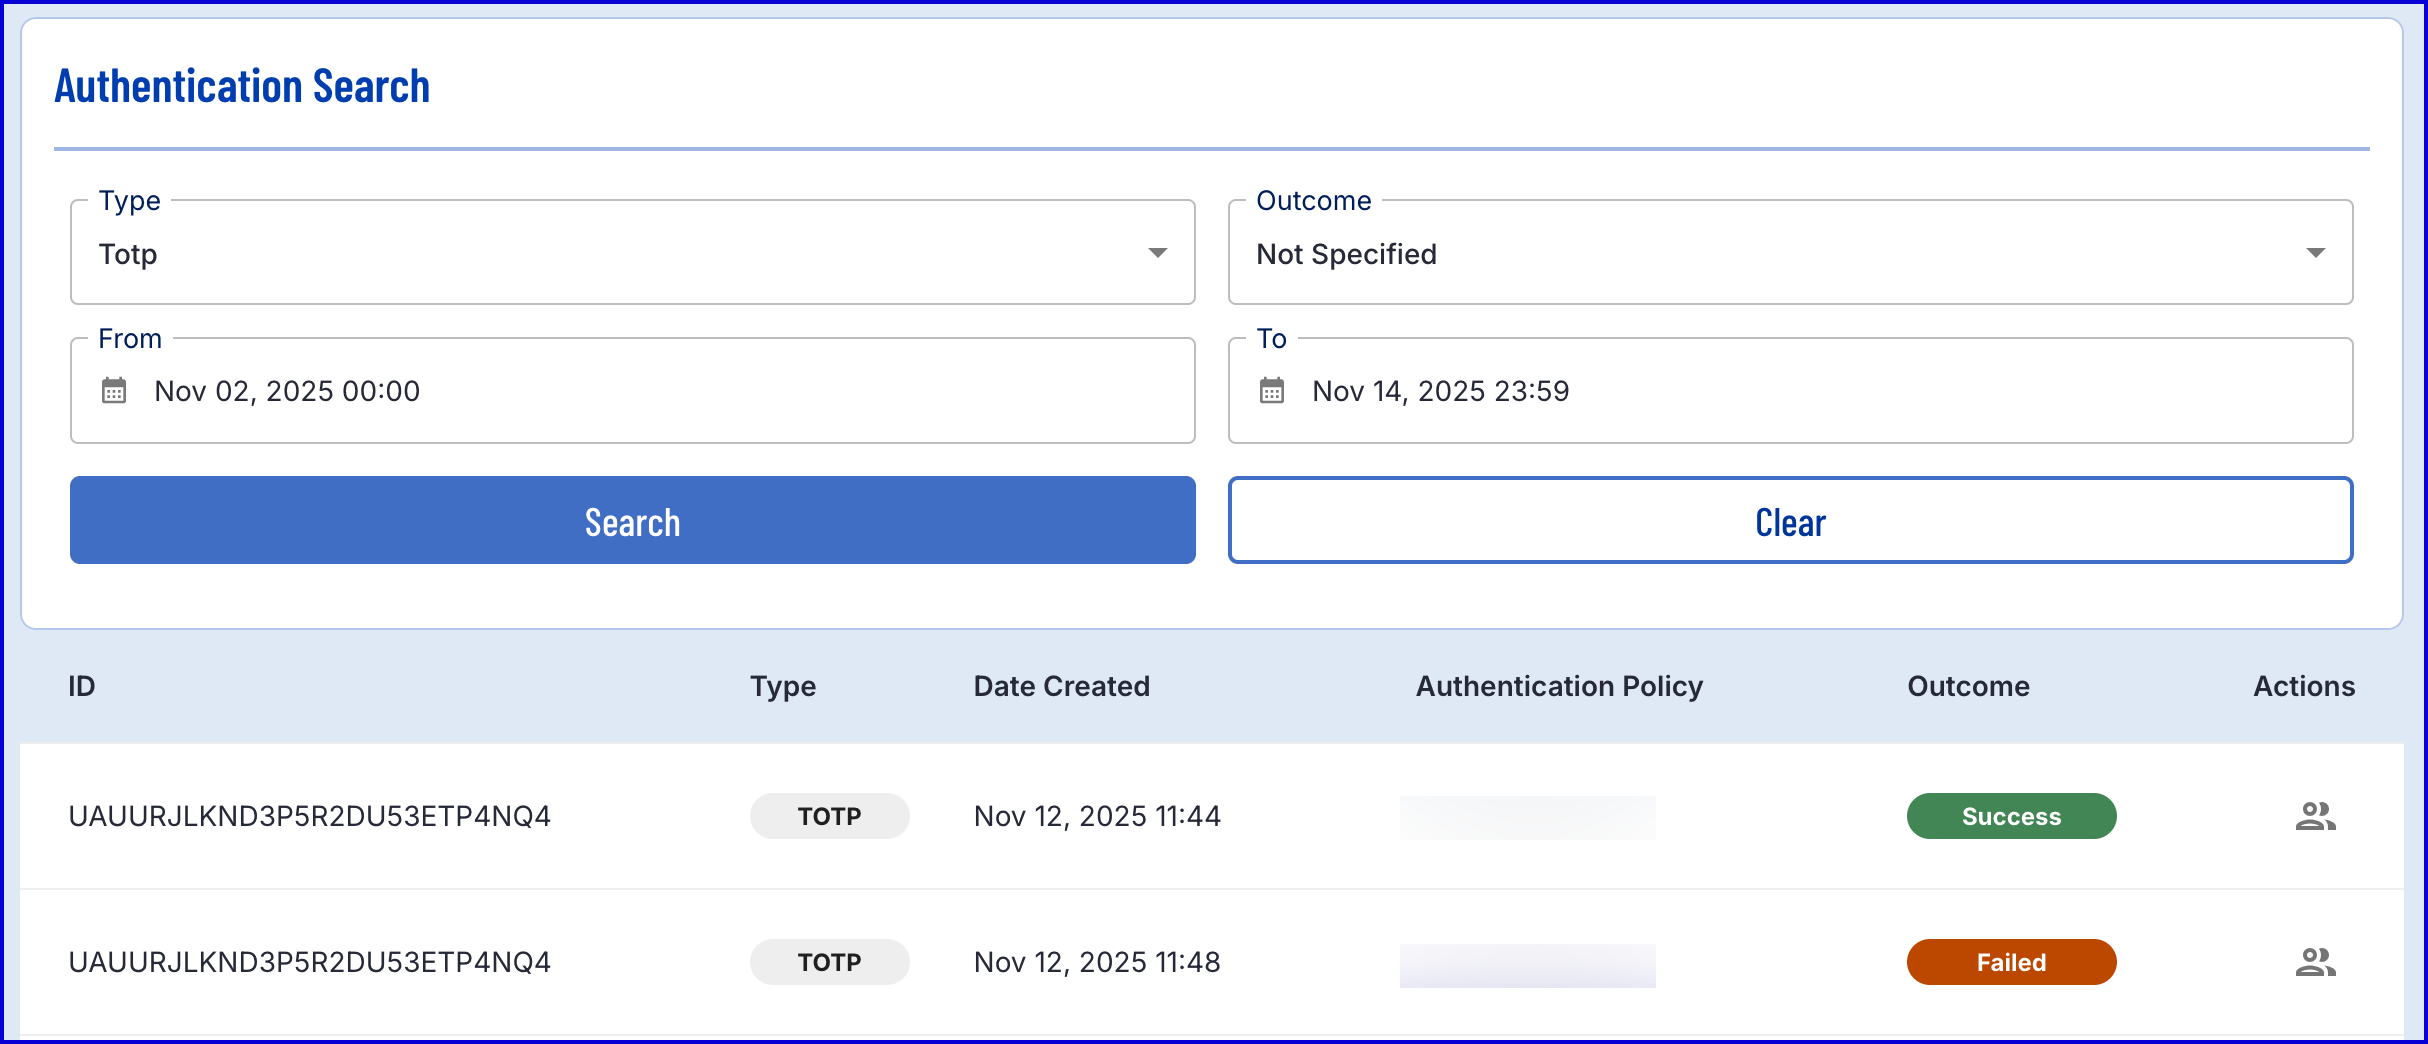Expand the Outcome dropdown arrow
Viewport: 2428px width, 1044px height.
(x=2315, y=253)
